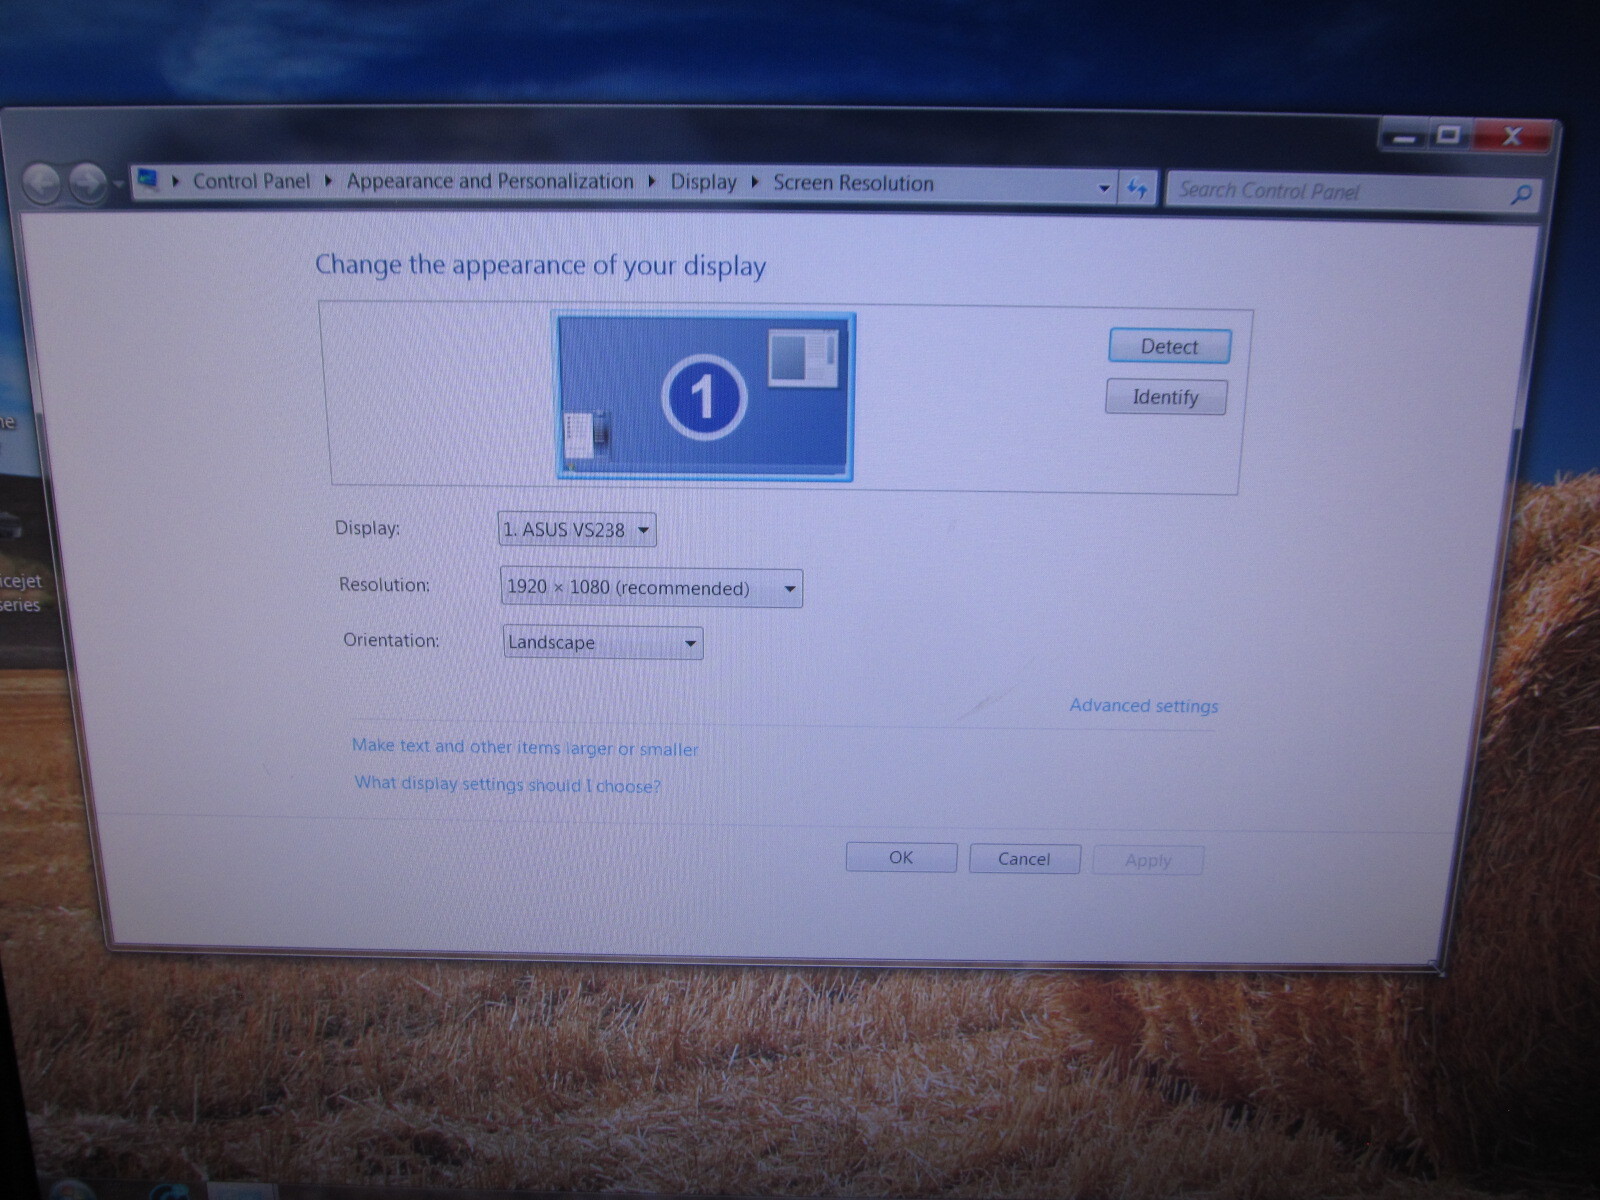Select Appearance and Personalization in the breadcrumb
Screen dimensions: 1600x1200
click(490, 182)
